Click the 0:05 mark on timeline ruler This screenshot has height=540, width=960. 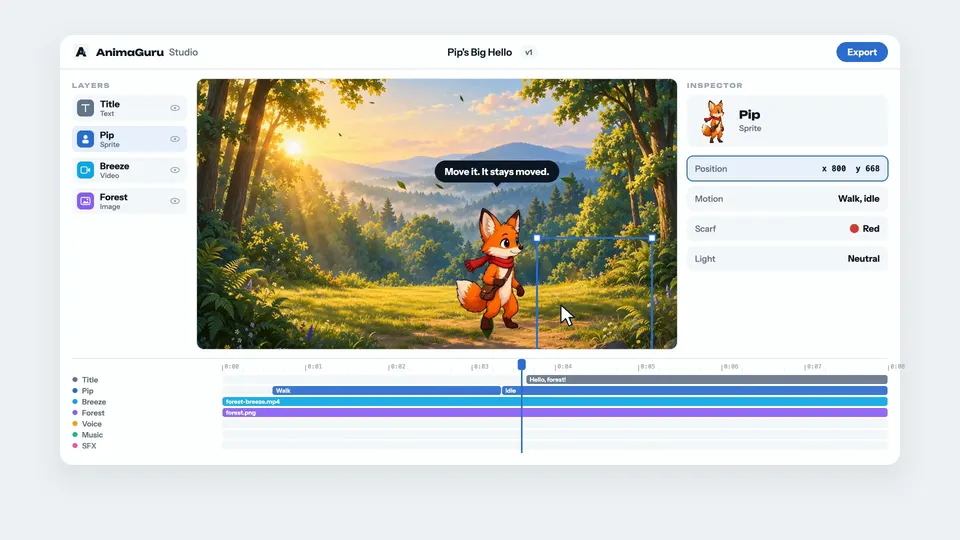(646, 366)
